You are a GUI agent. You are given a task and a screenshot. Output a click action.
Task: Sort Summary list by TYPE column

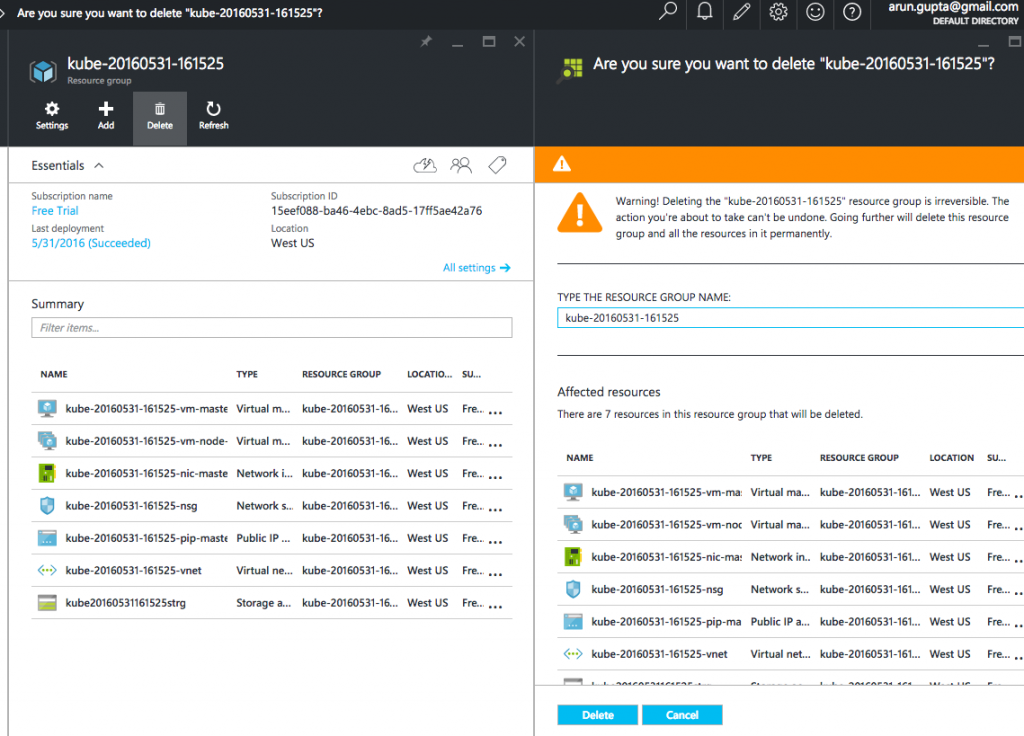coord(247,374)
